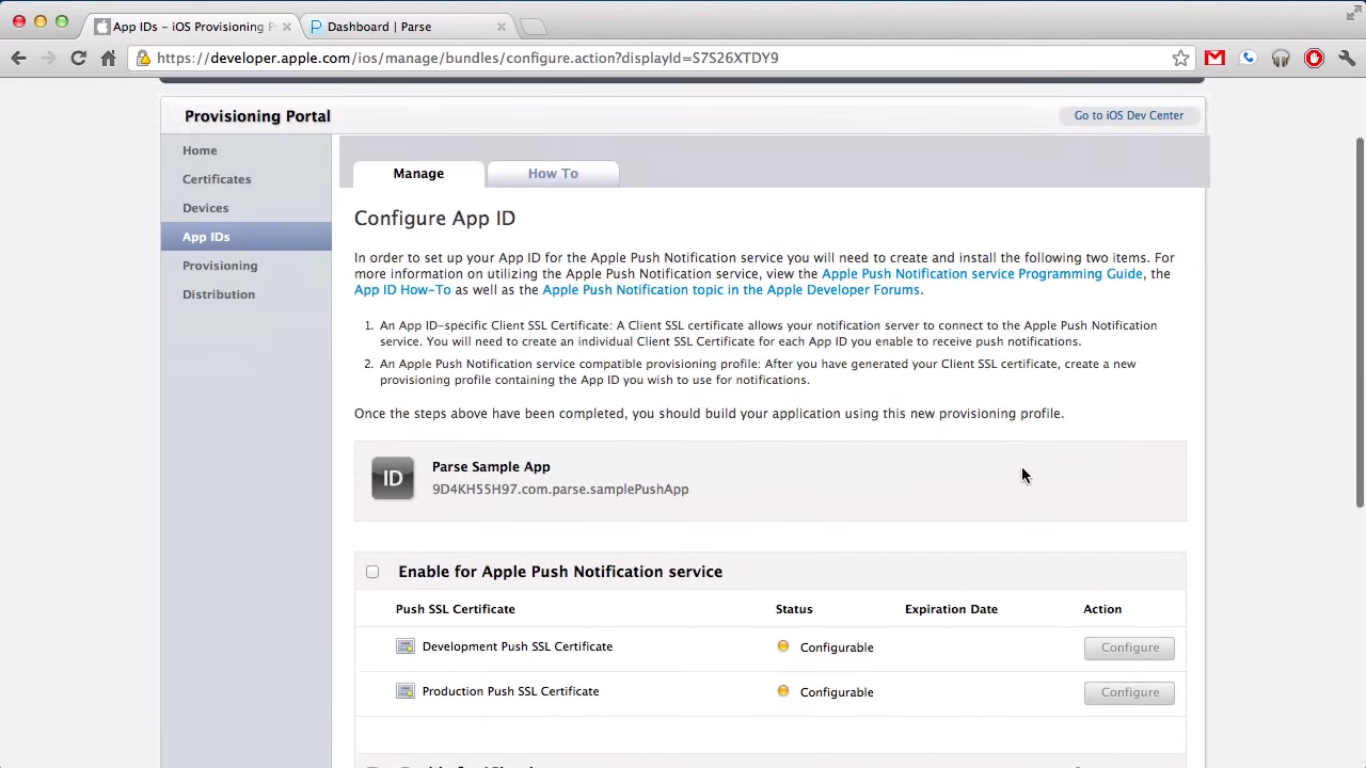Open the headphones extension icon
The width and height of the screenshot is (1366, 768).
click(1281, 58)
